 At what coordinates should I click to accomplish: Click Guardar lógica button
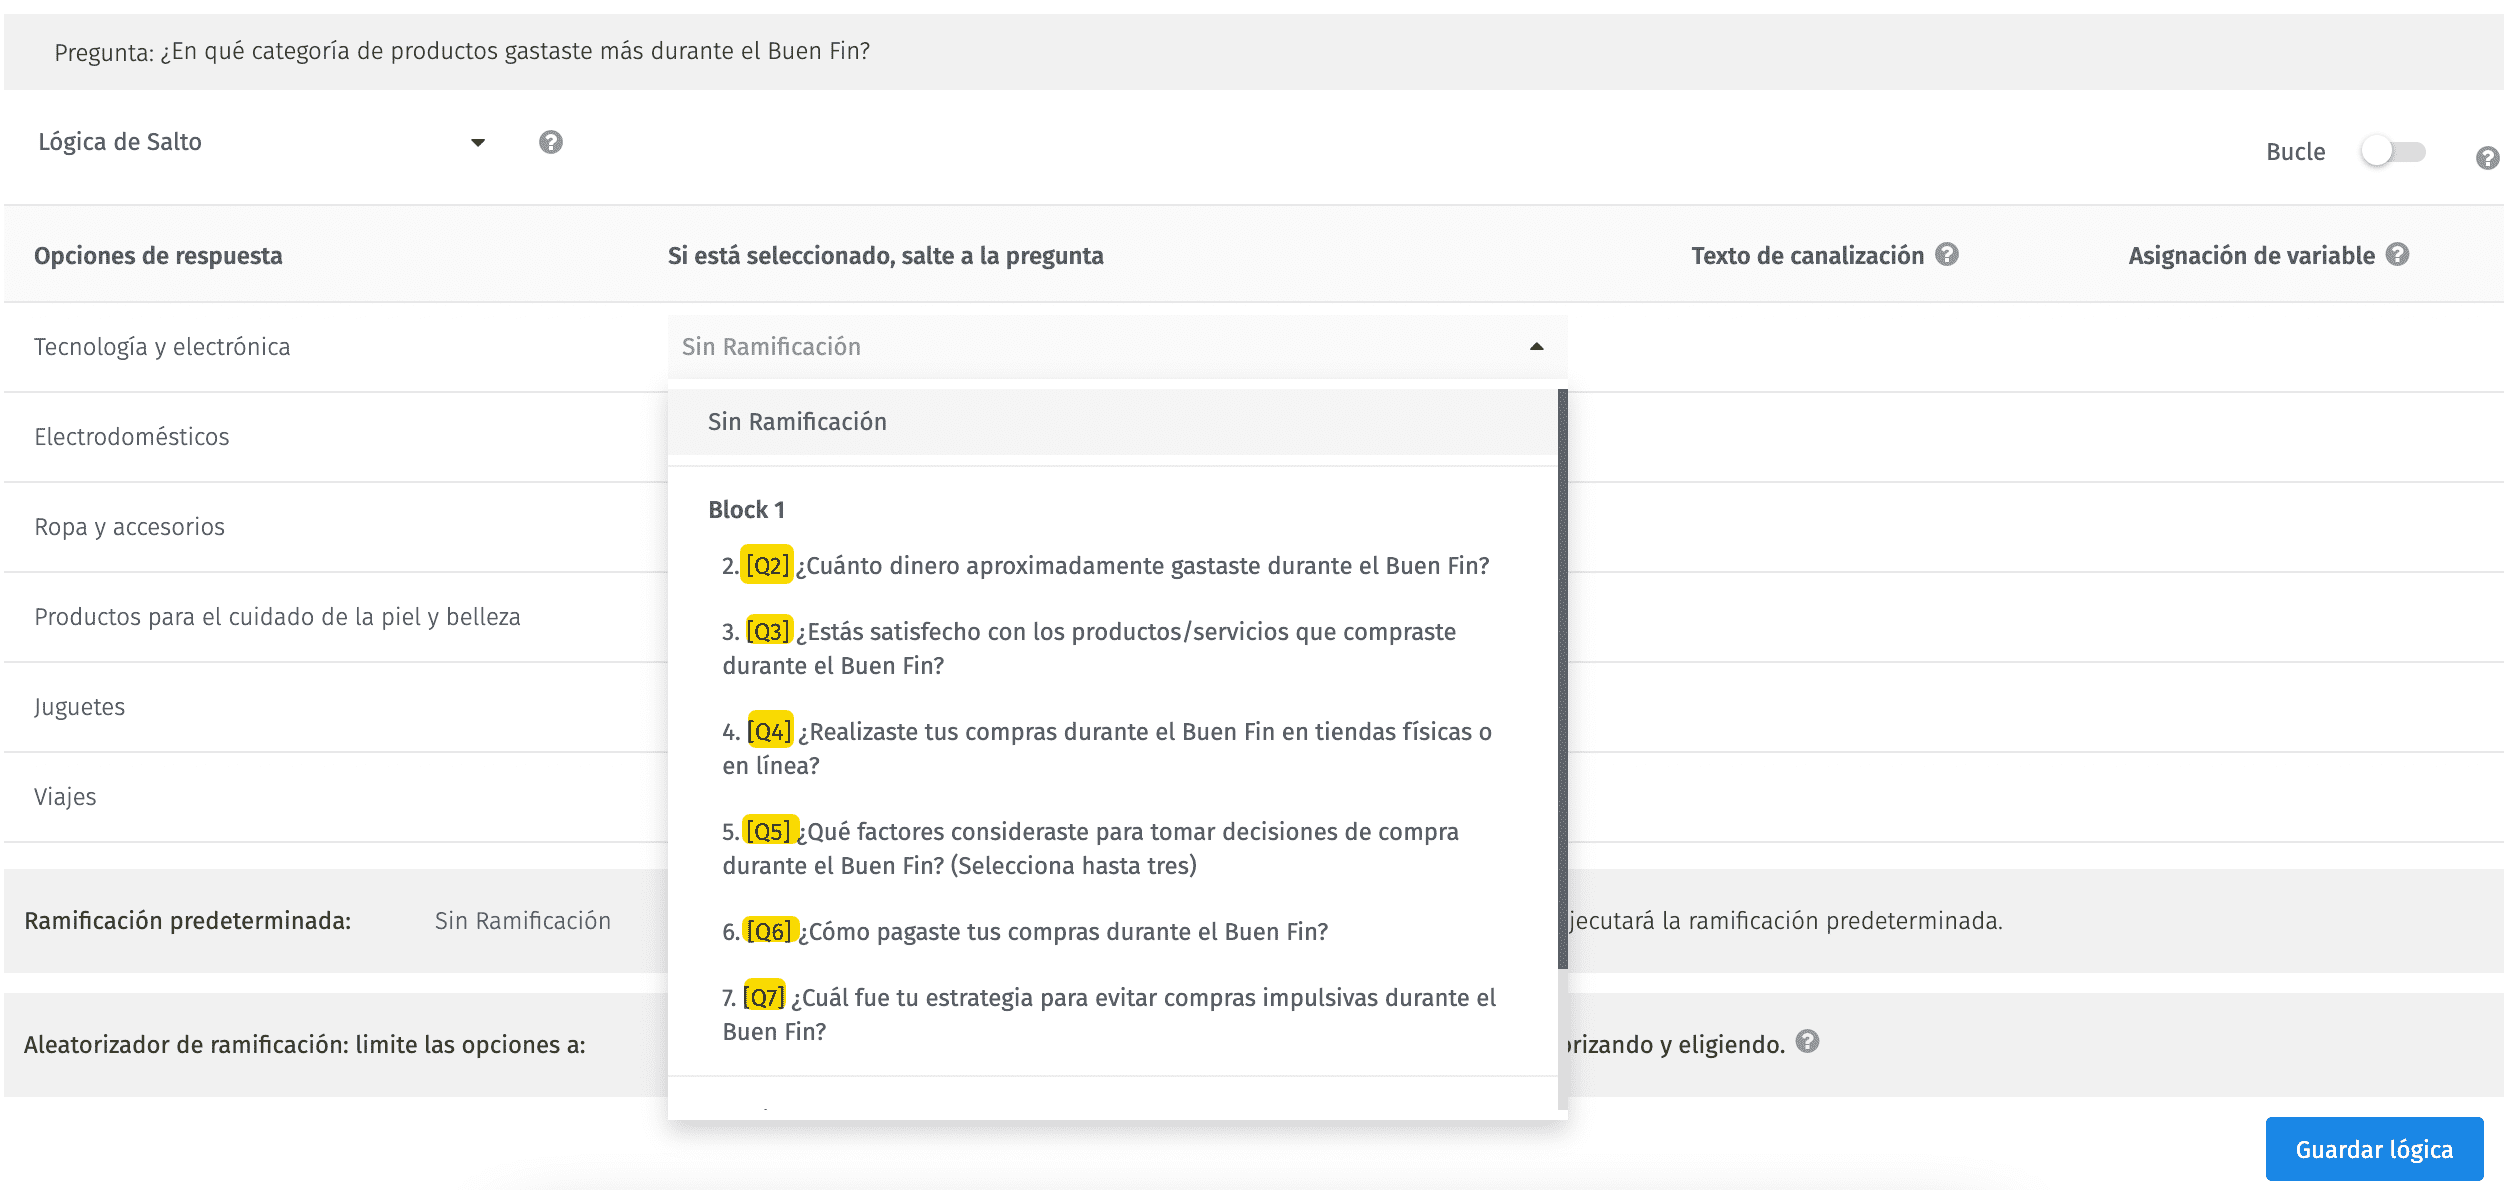2373,1149
